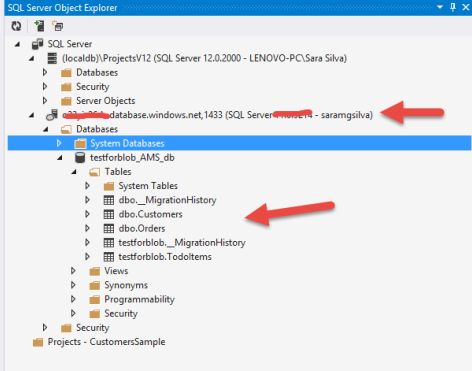
Task: Click the localdb ProjectsV12 server icon
Action: pos(52,58)
